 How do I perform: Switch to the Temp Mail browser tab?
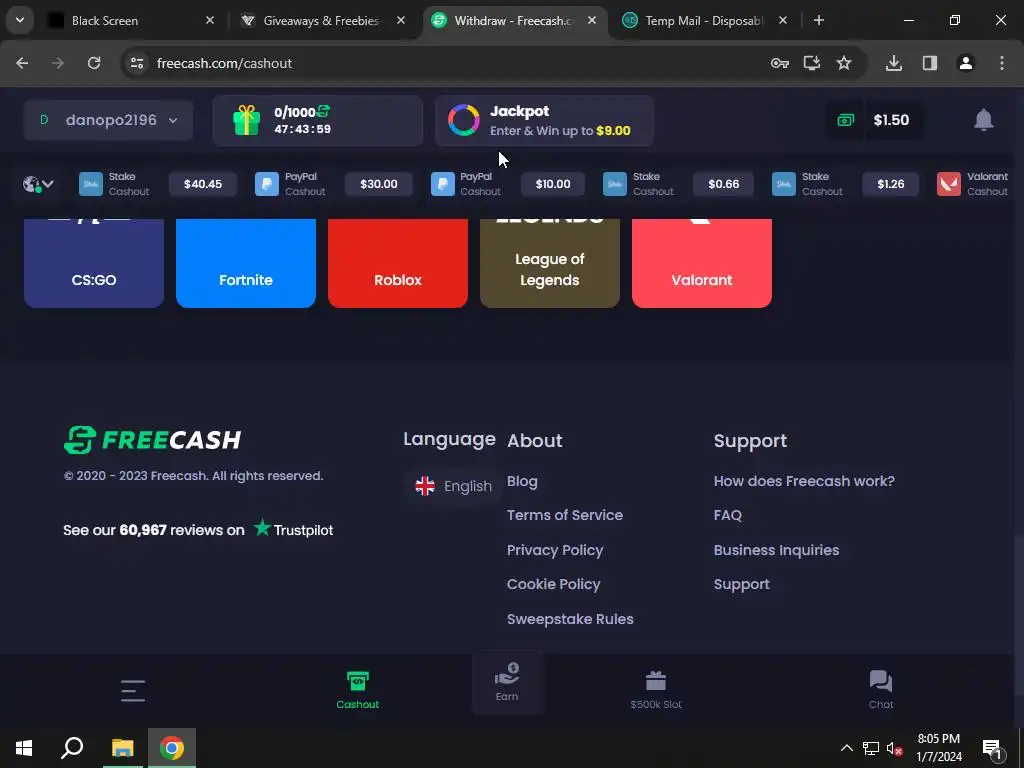(704, 21)
